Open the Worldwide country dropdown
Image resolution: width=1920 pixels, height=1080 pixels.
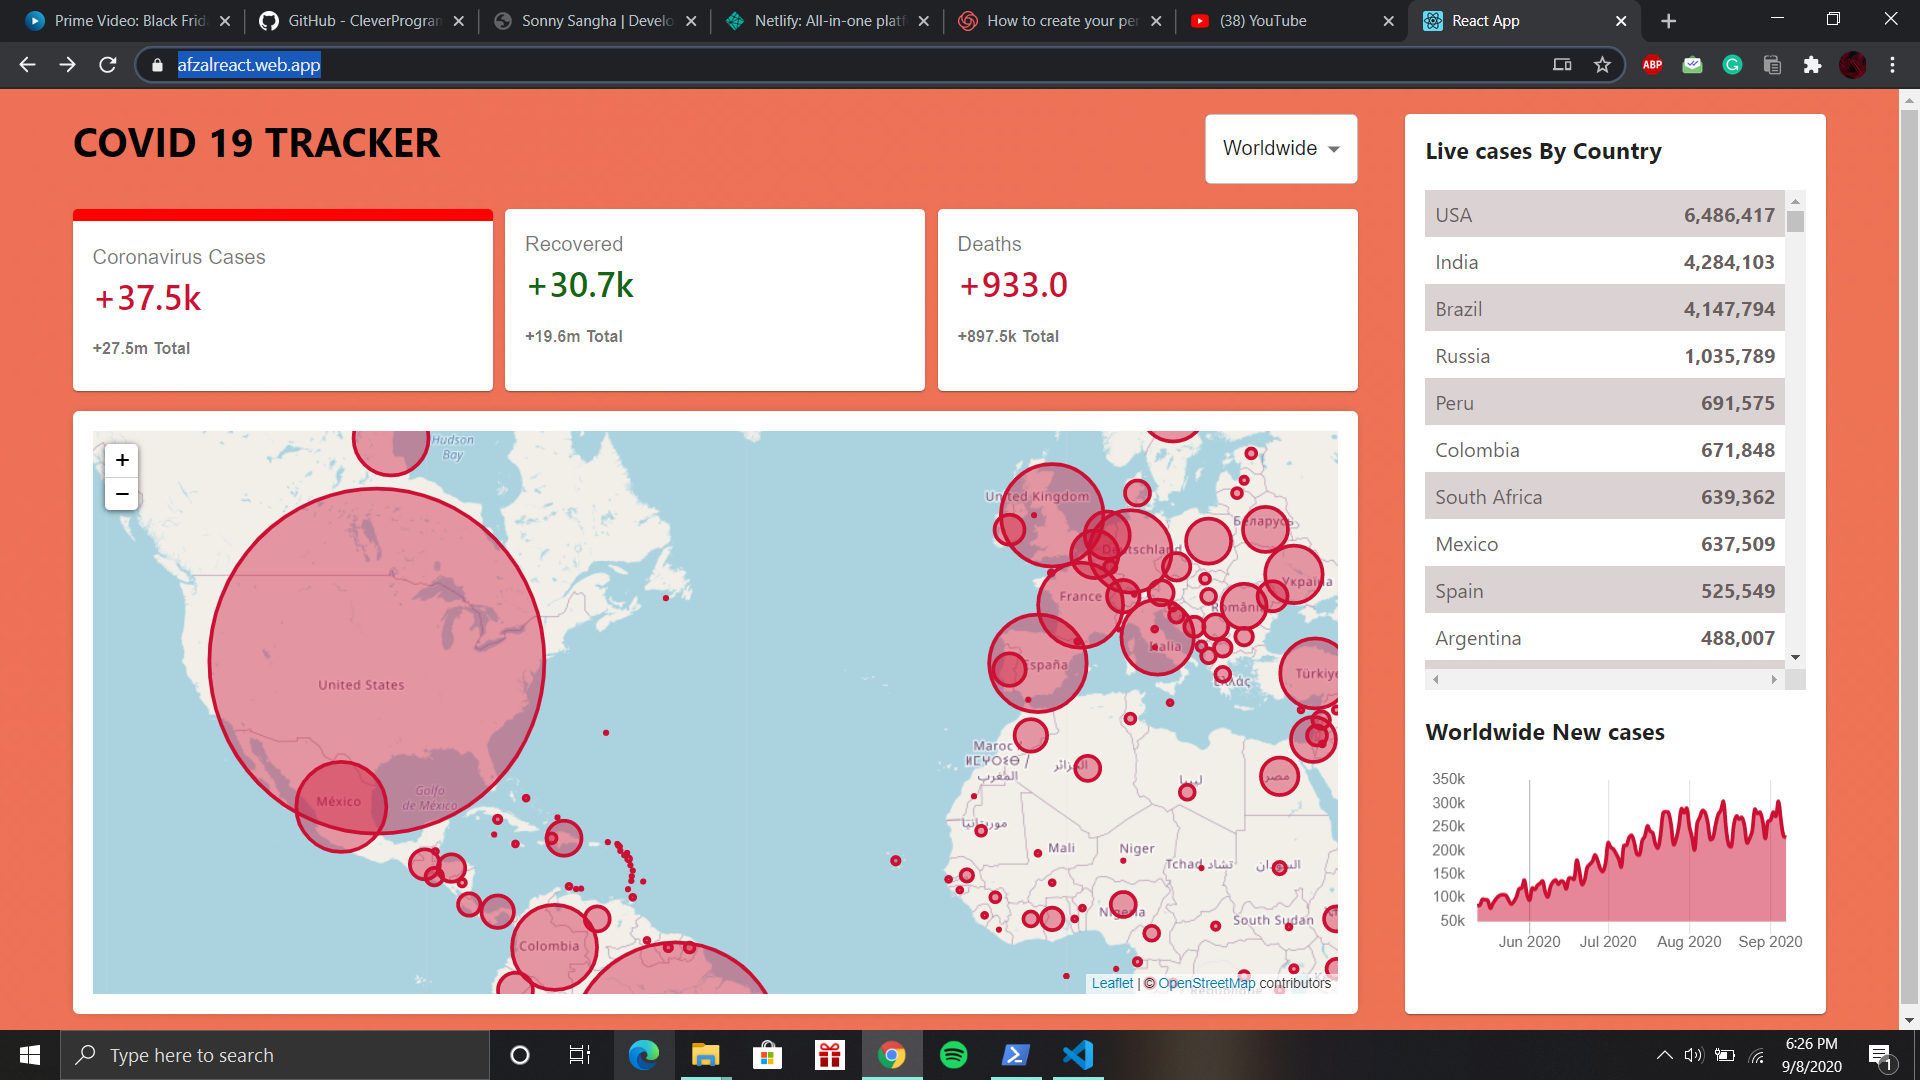(x=1280, y=149)
